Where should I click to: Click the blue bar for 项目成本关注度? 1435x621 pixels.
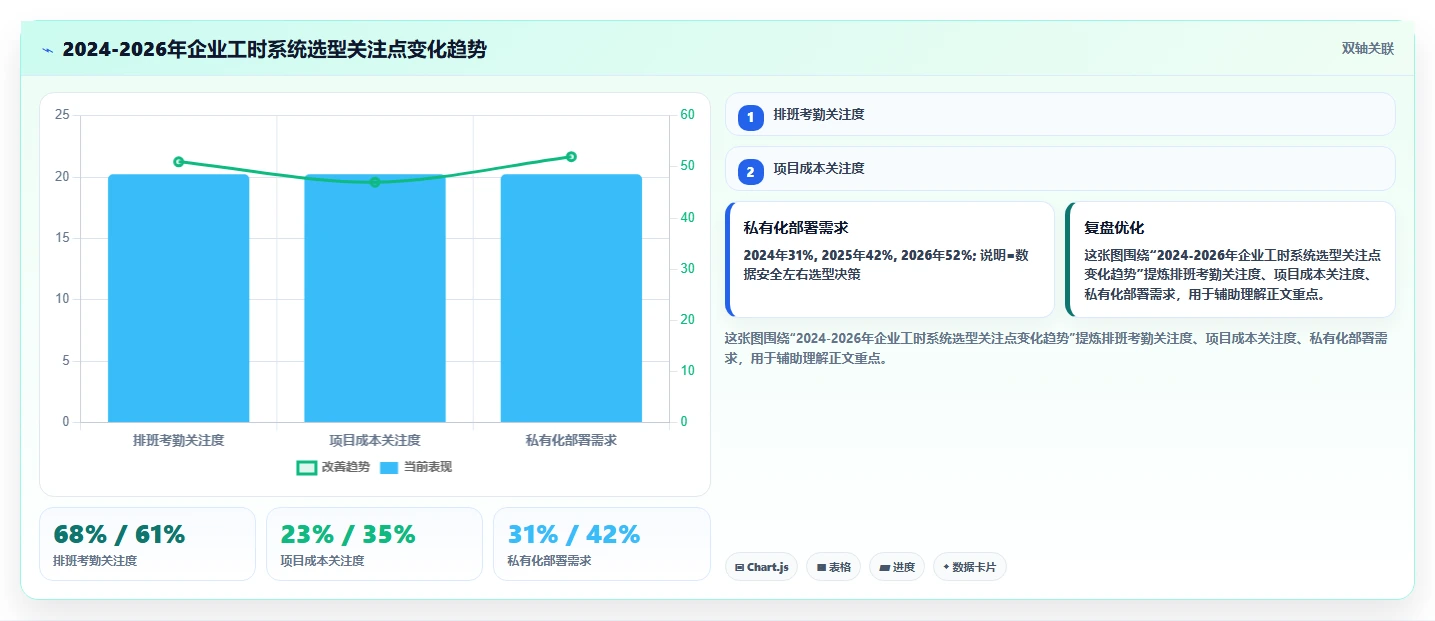(375, 298)
